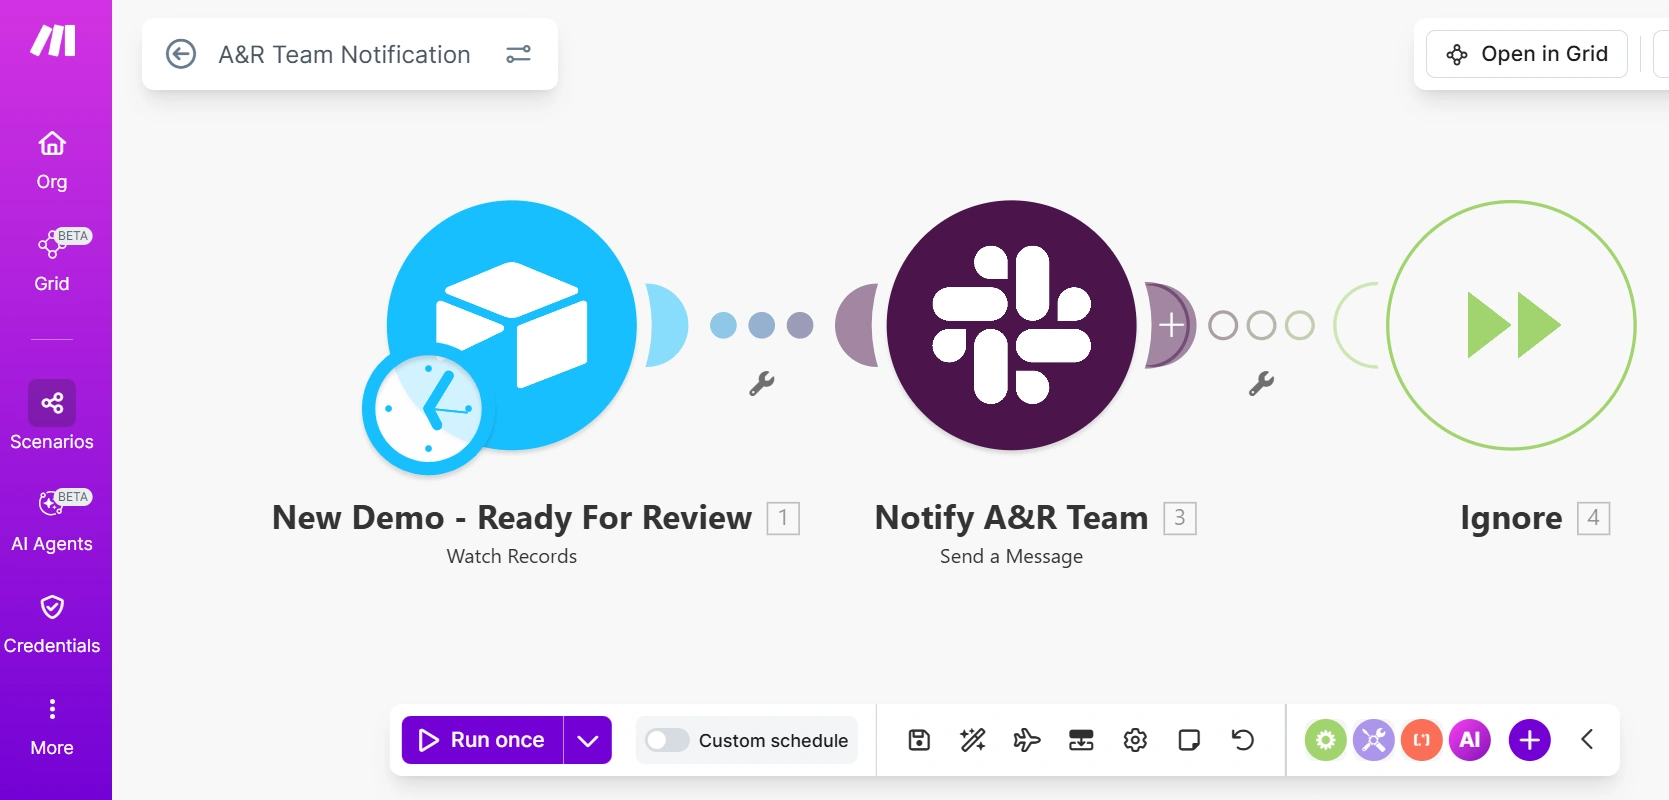Open the green flow control gear icon

[x=1326, y=740]
